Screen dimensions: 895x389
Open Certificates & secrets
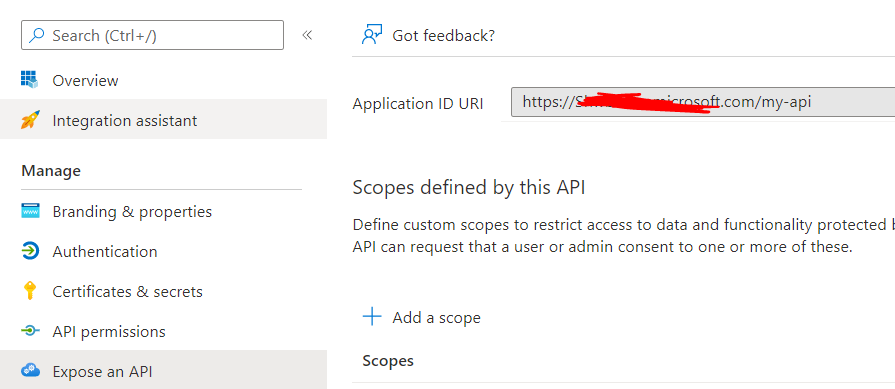click(127, 291)
